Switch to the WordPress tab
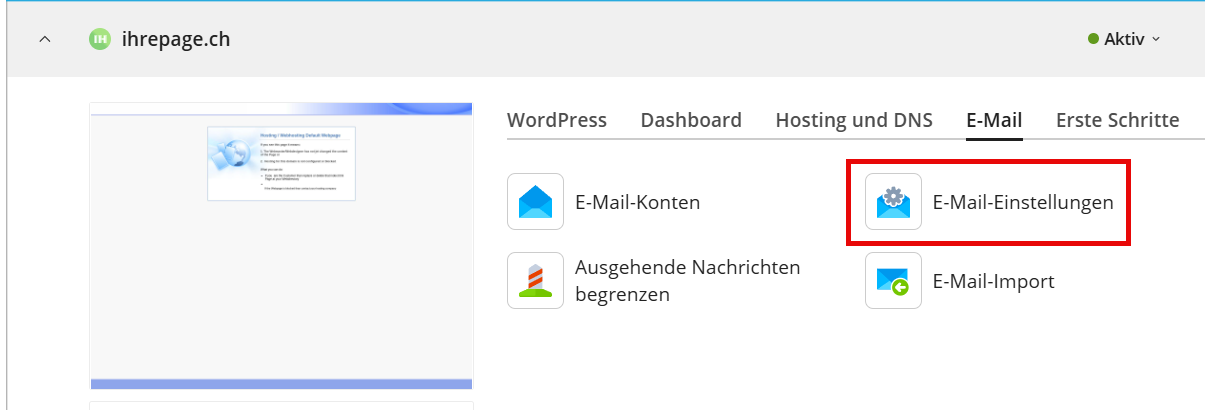The height and width of the screenshot is (410, 1205). point(556,121)
